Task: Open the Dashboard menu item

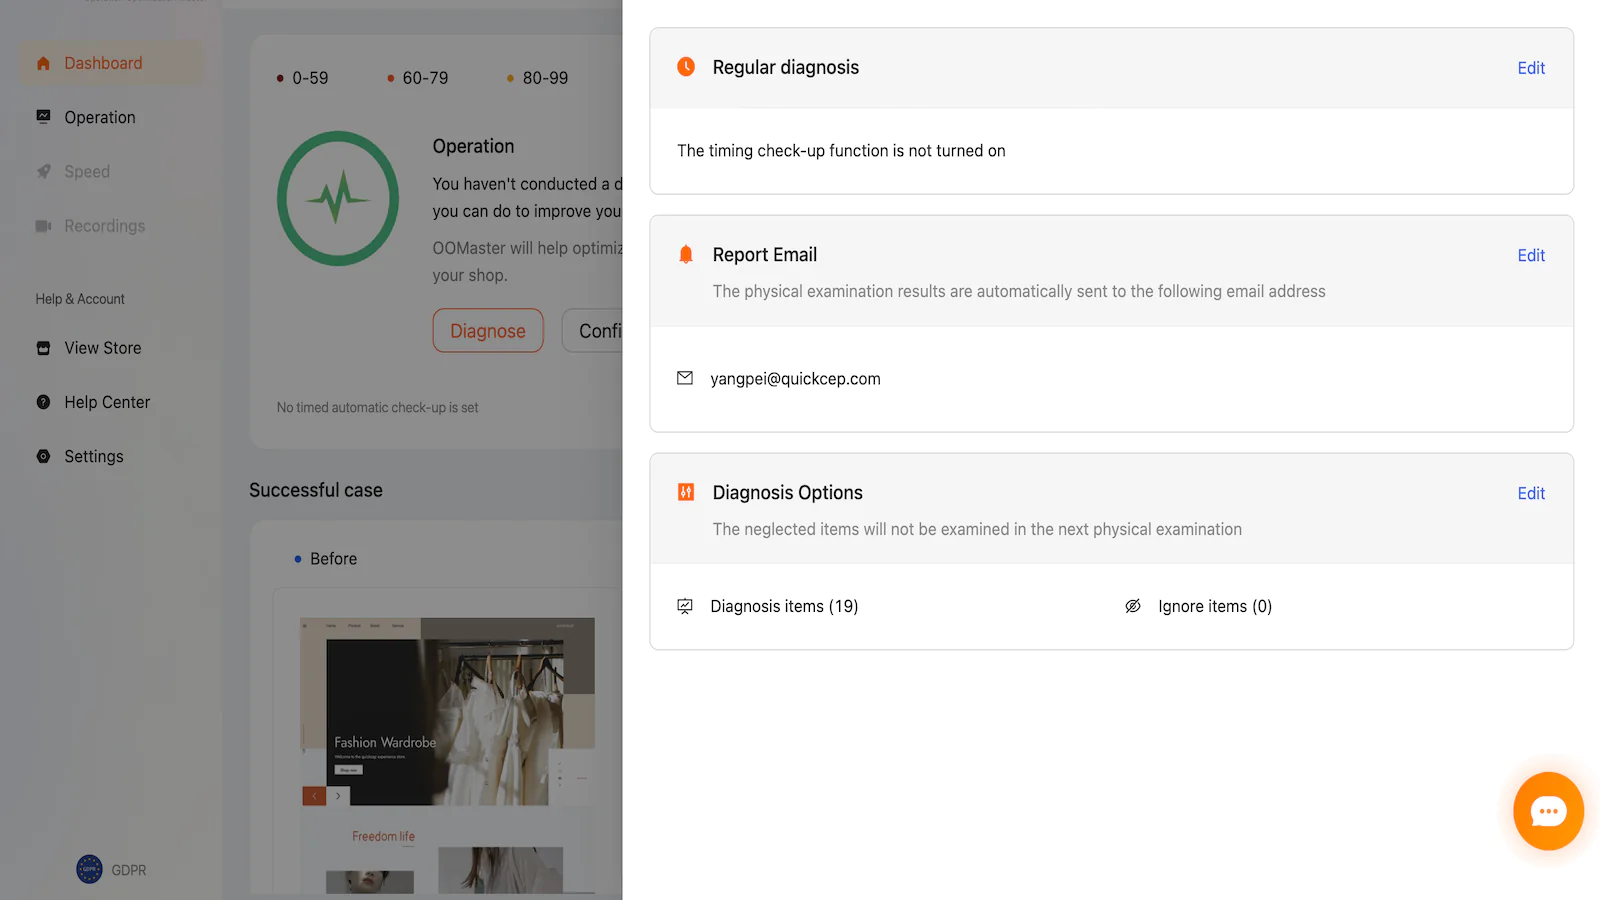Action: coord(103,63)
